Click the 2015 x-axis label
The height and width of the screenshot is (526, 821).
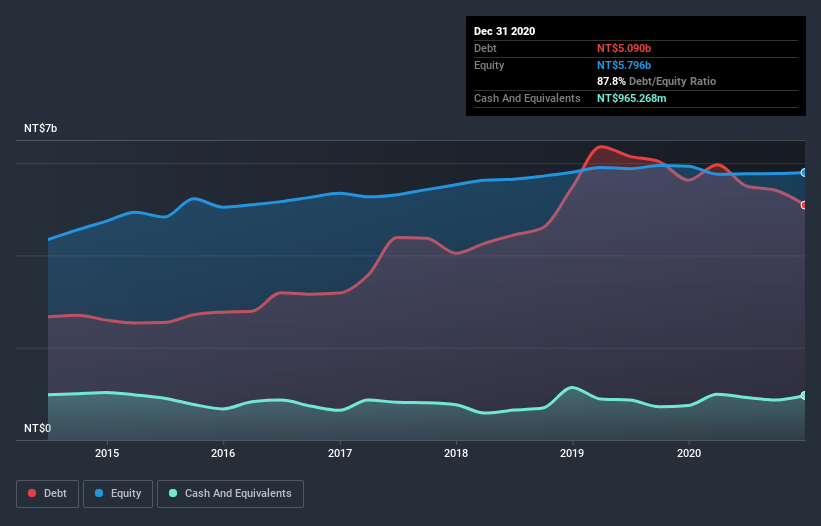coord(107,453)
